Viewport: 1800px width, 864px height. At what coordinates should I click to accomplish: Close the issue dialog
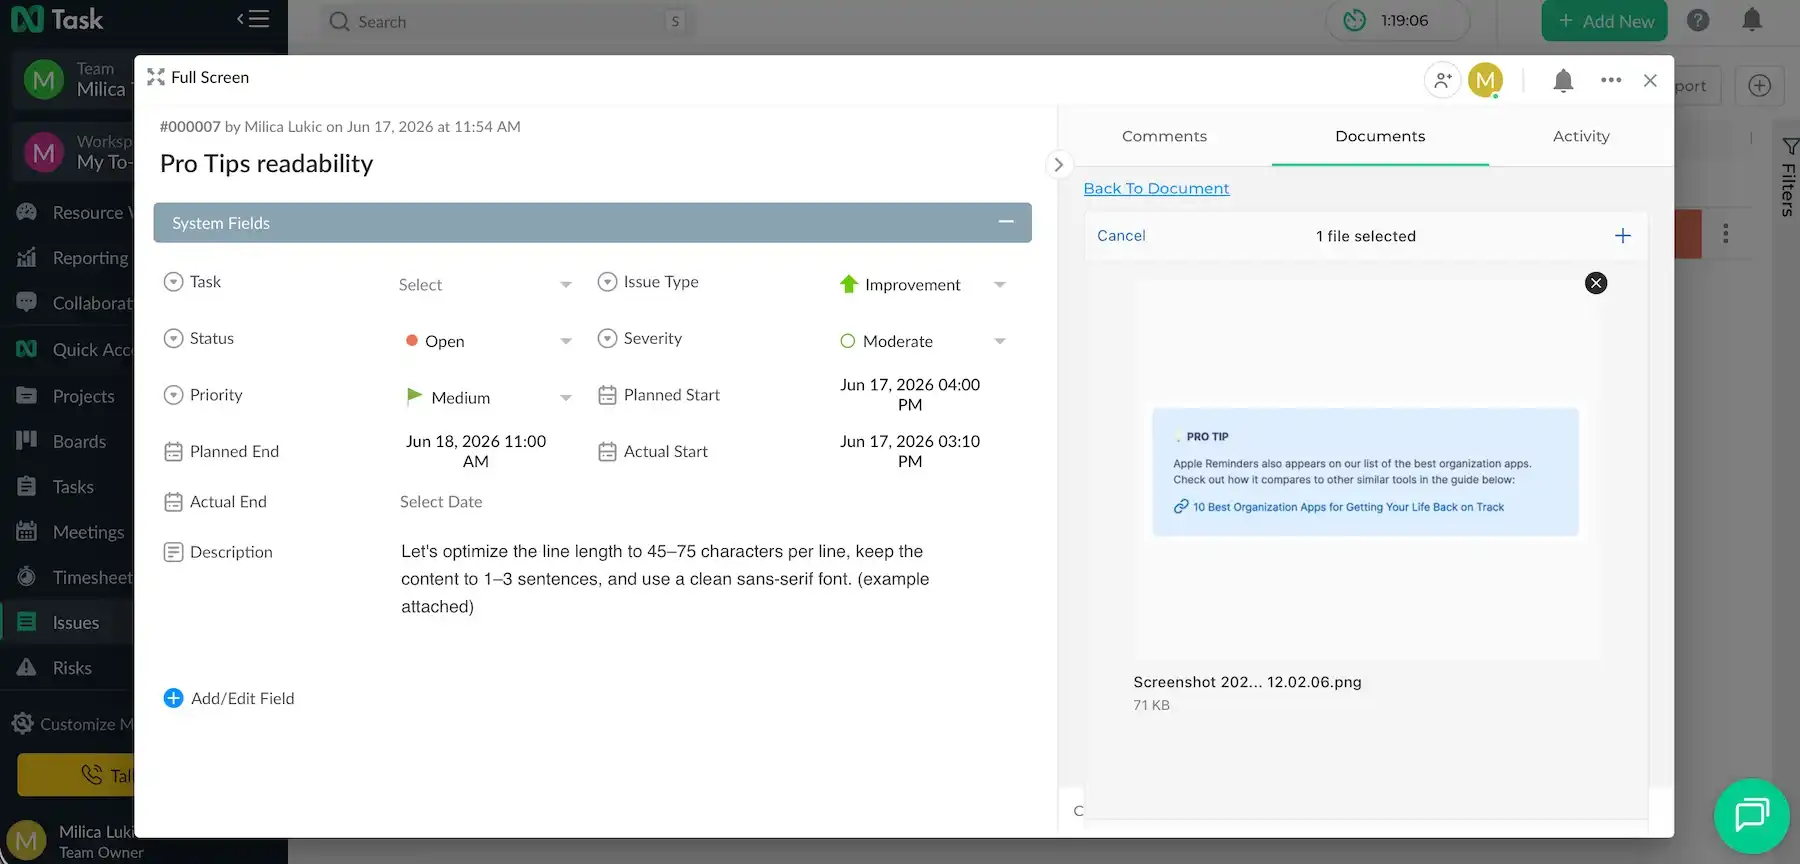coord(1650,80)
